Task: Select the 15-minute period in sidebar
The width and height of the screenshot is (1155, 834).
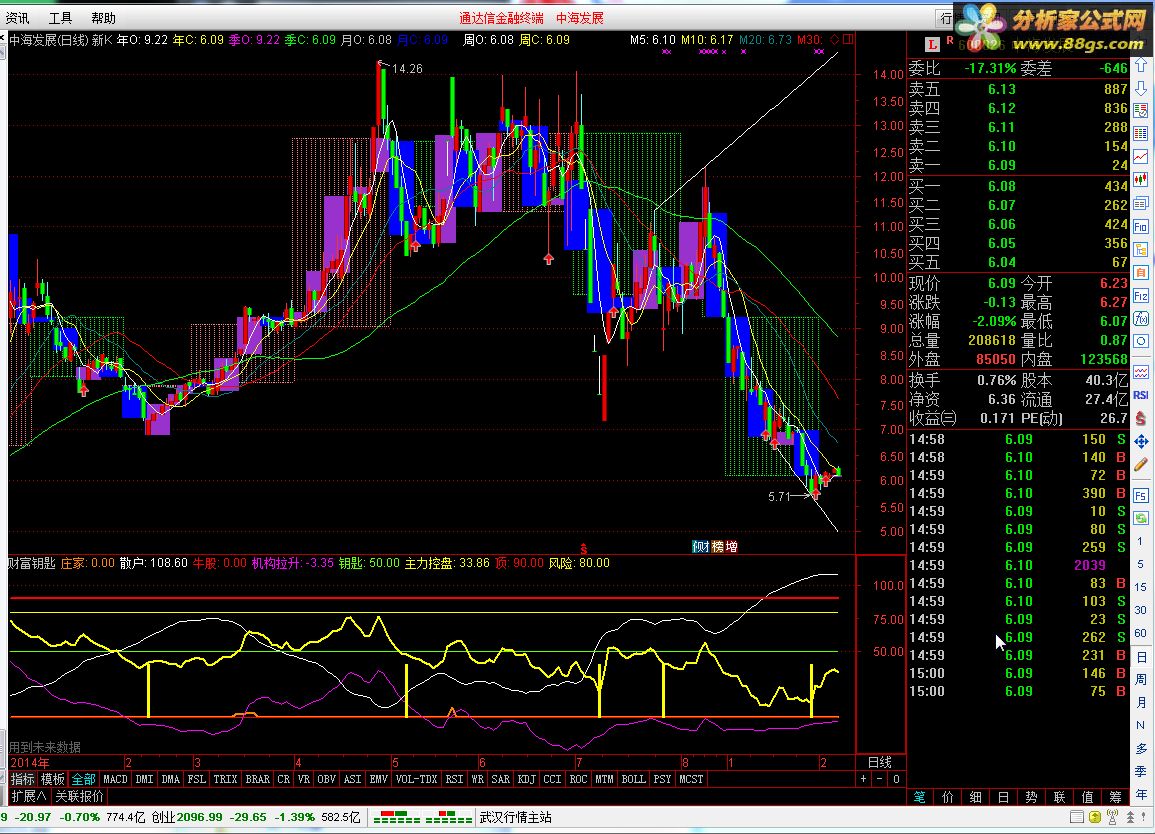Action: coord(1140,587)
